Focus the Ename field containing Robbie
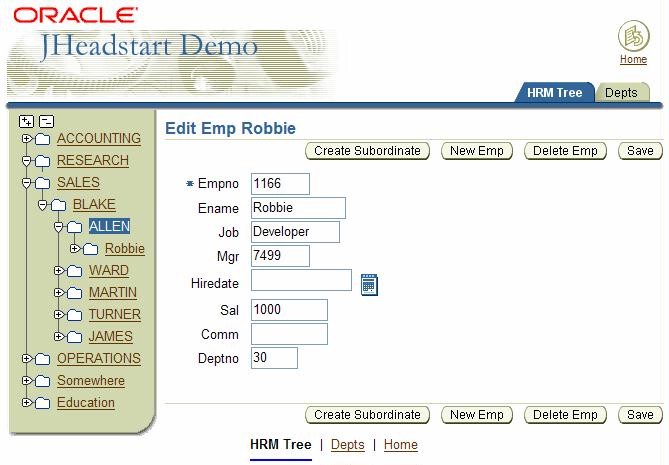Viewport: 669px width, 465px height. [298, 208]
